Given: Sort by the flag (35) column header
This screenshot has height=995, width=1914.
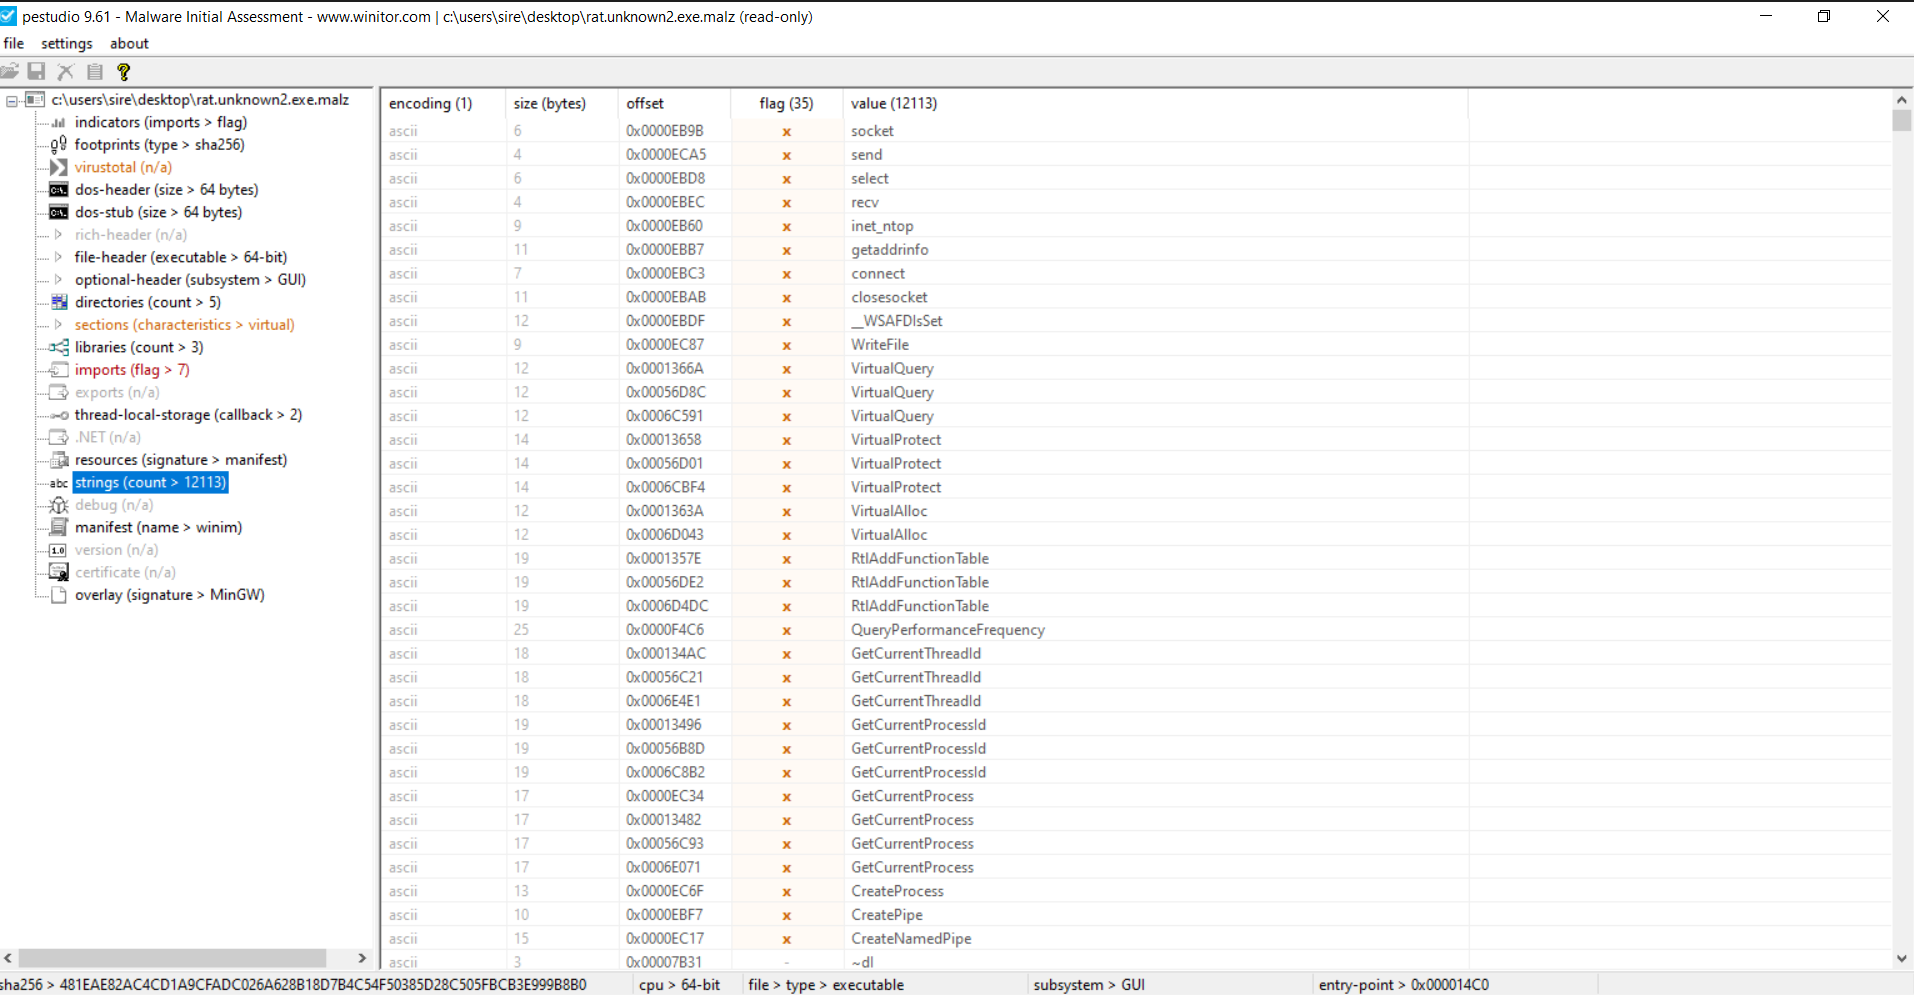Looking at the screenshot, I should tap(786, 103).
